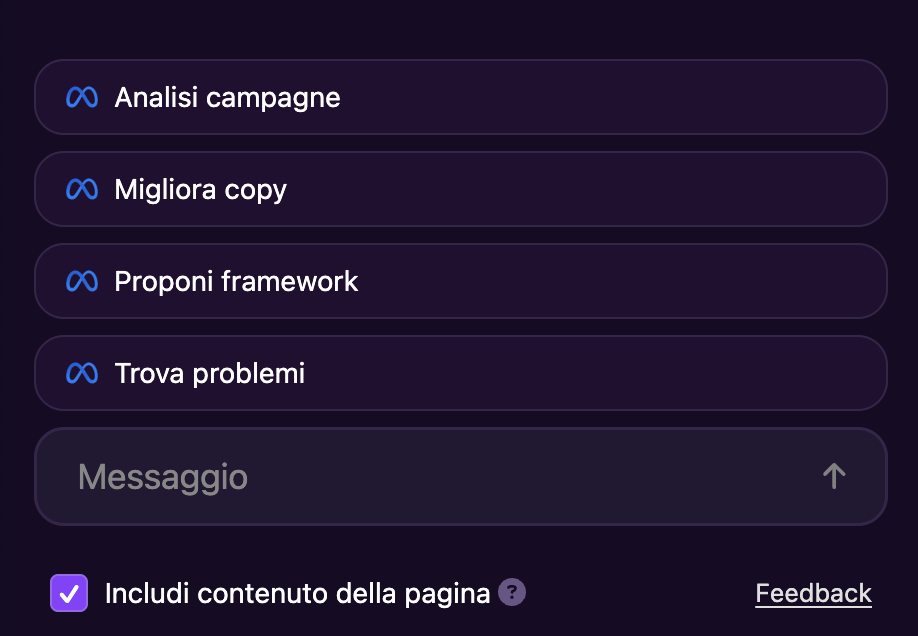Image resolution: width=918 pixels, height=636 pixels.
Task: Click the Meta logo beside Proponi framework
Action: (82, 281)
